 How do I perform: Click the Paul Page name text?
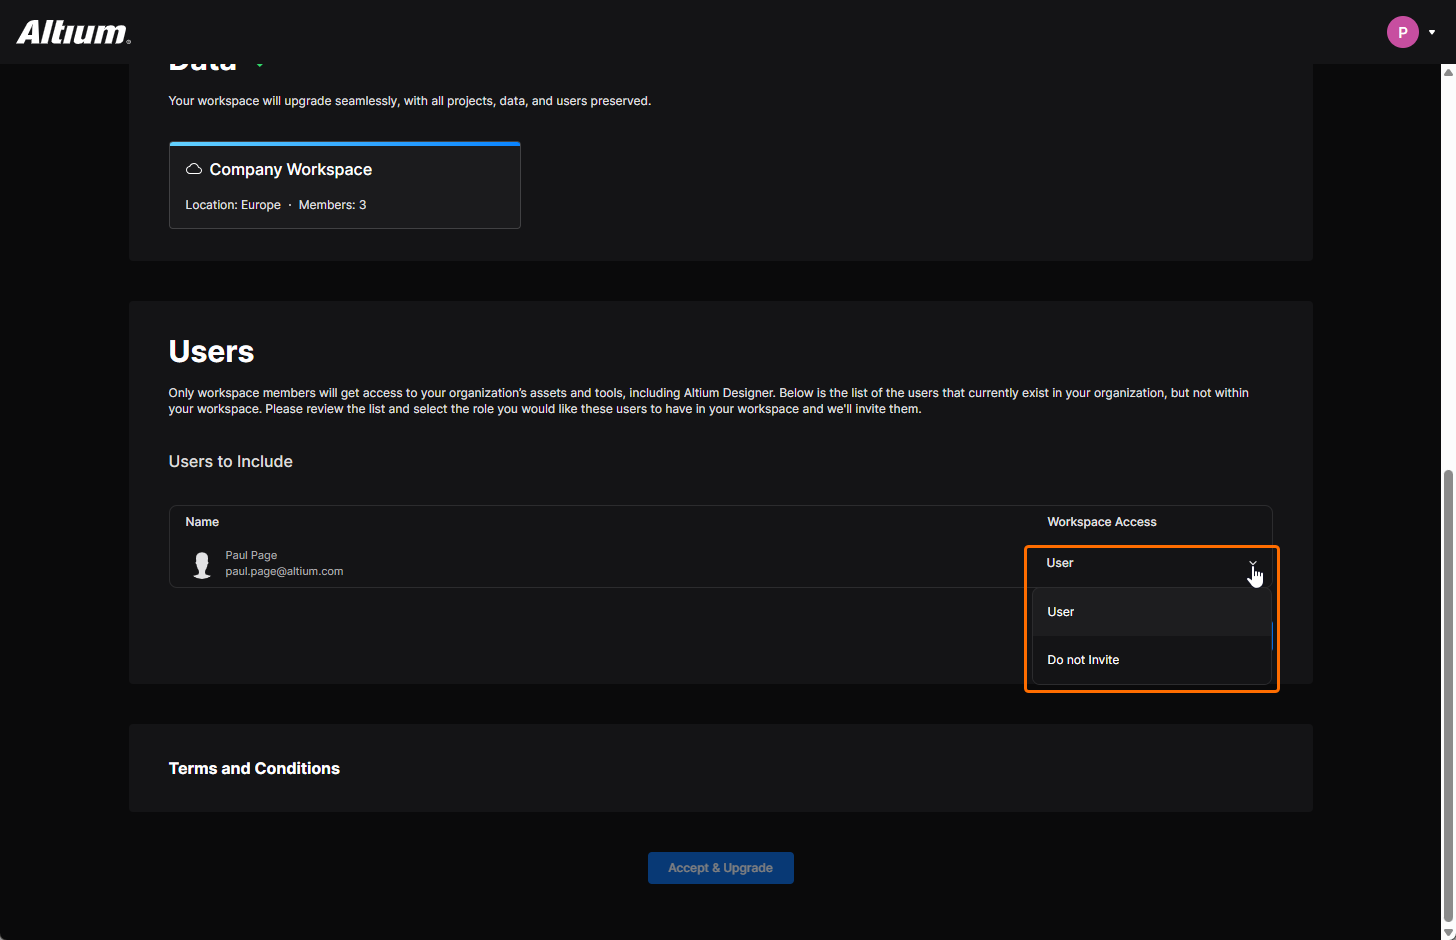[251, 555]
